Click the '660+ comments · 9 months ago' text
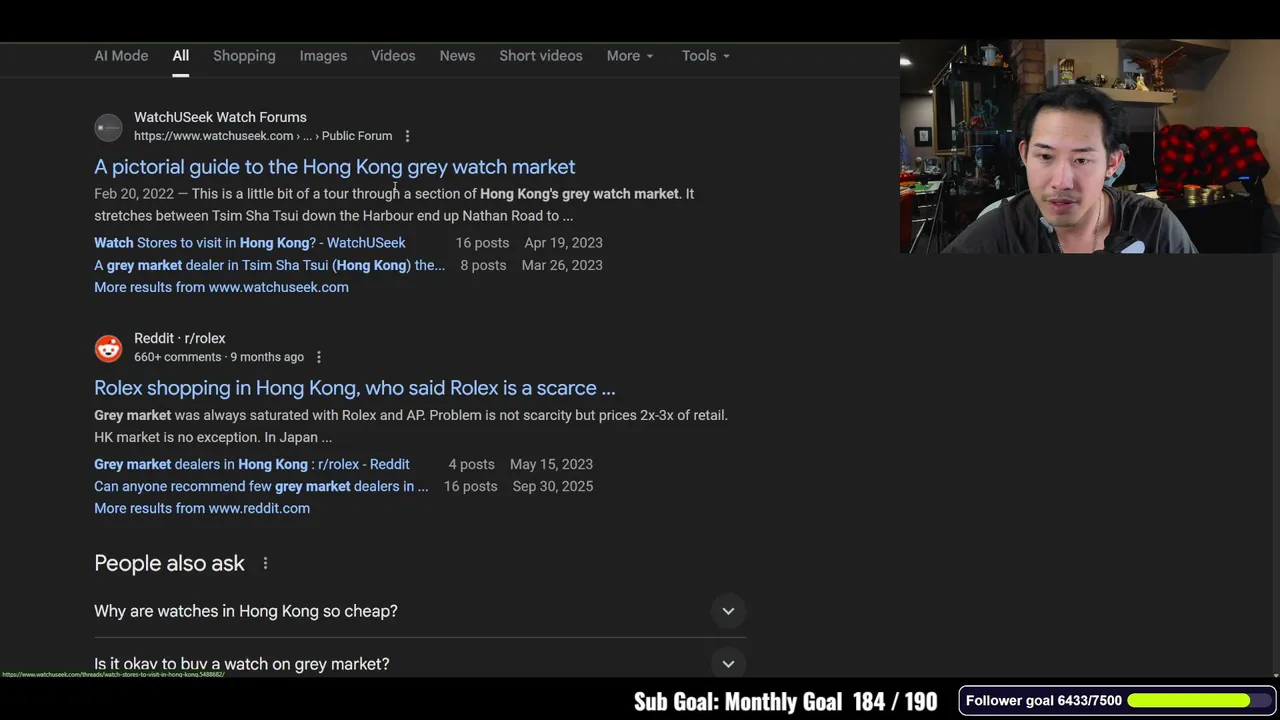This screenshot has width=1280, height=720. tap(219, 357)
